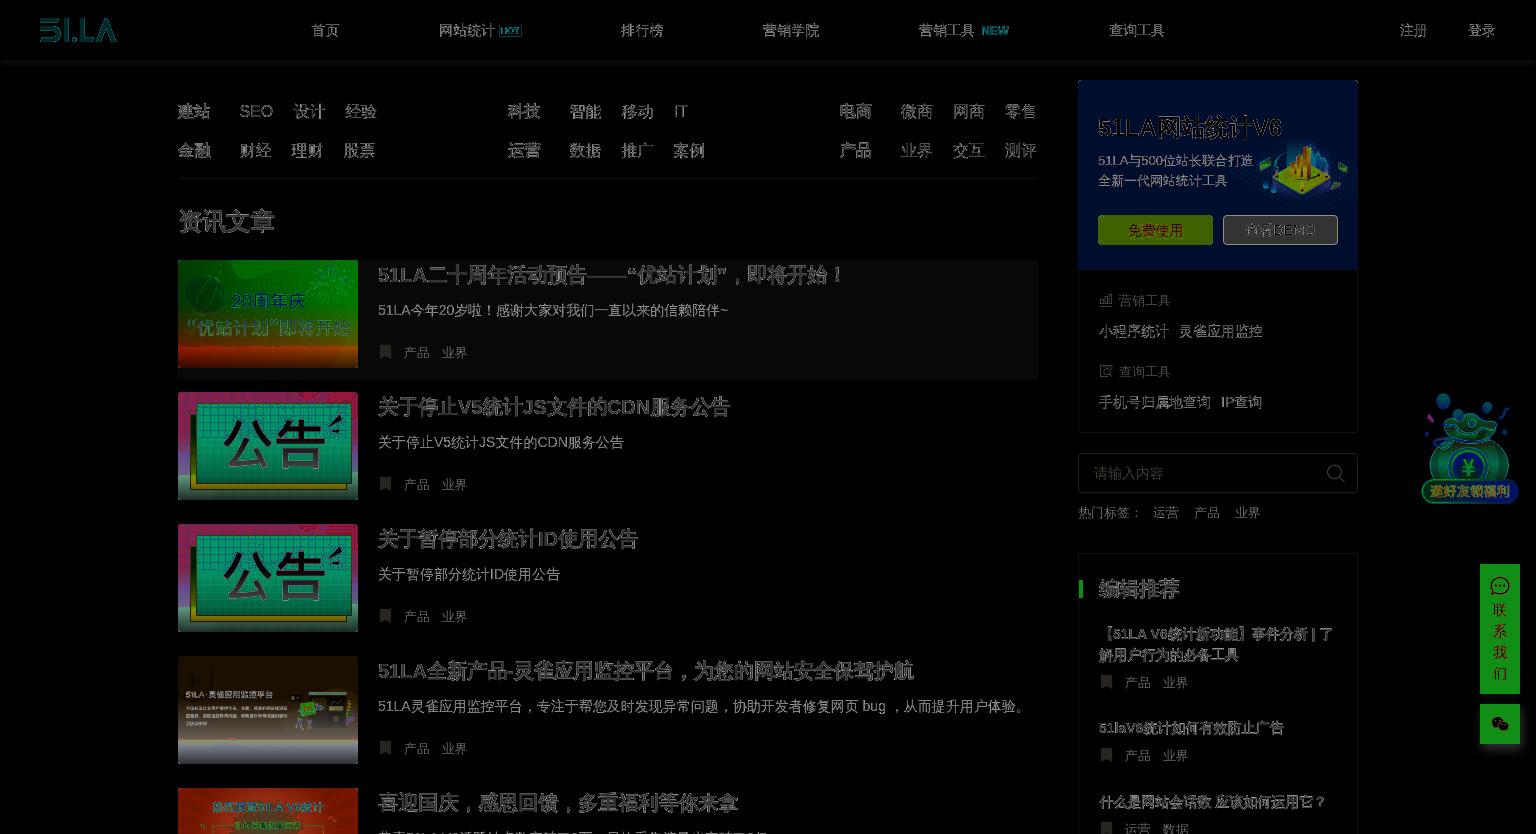Viewport: 1536px width, 834px height.
Task: Click the 免费使用 button
Action: coord(1155,230)
